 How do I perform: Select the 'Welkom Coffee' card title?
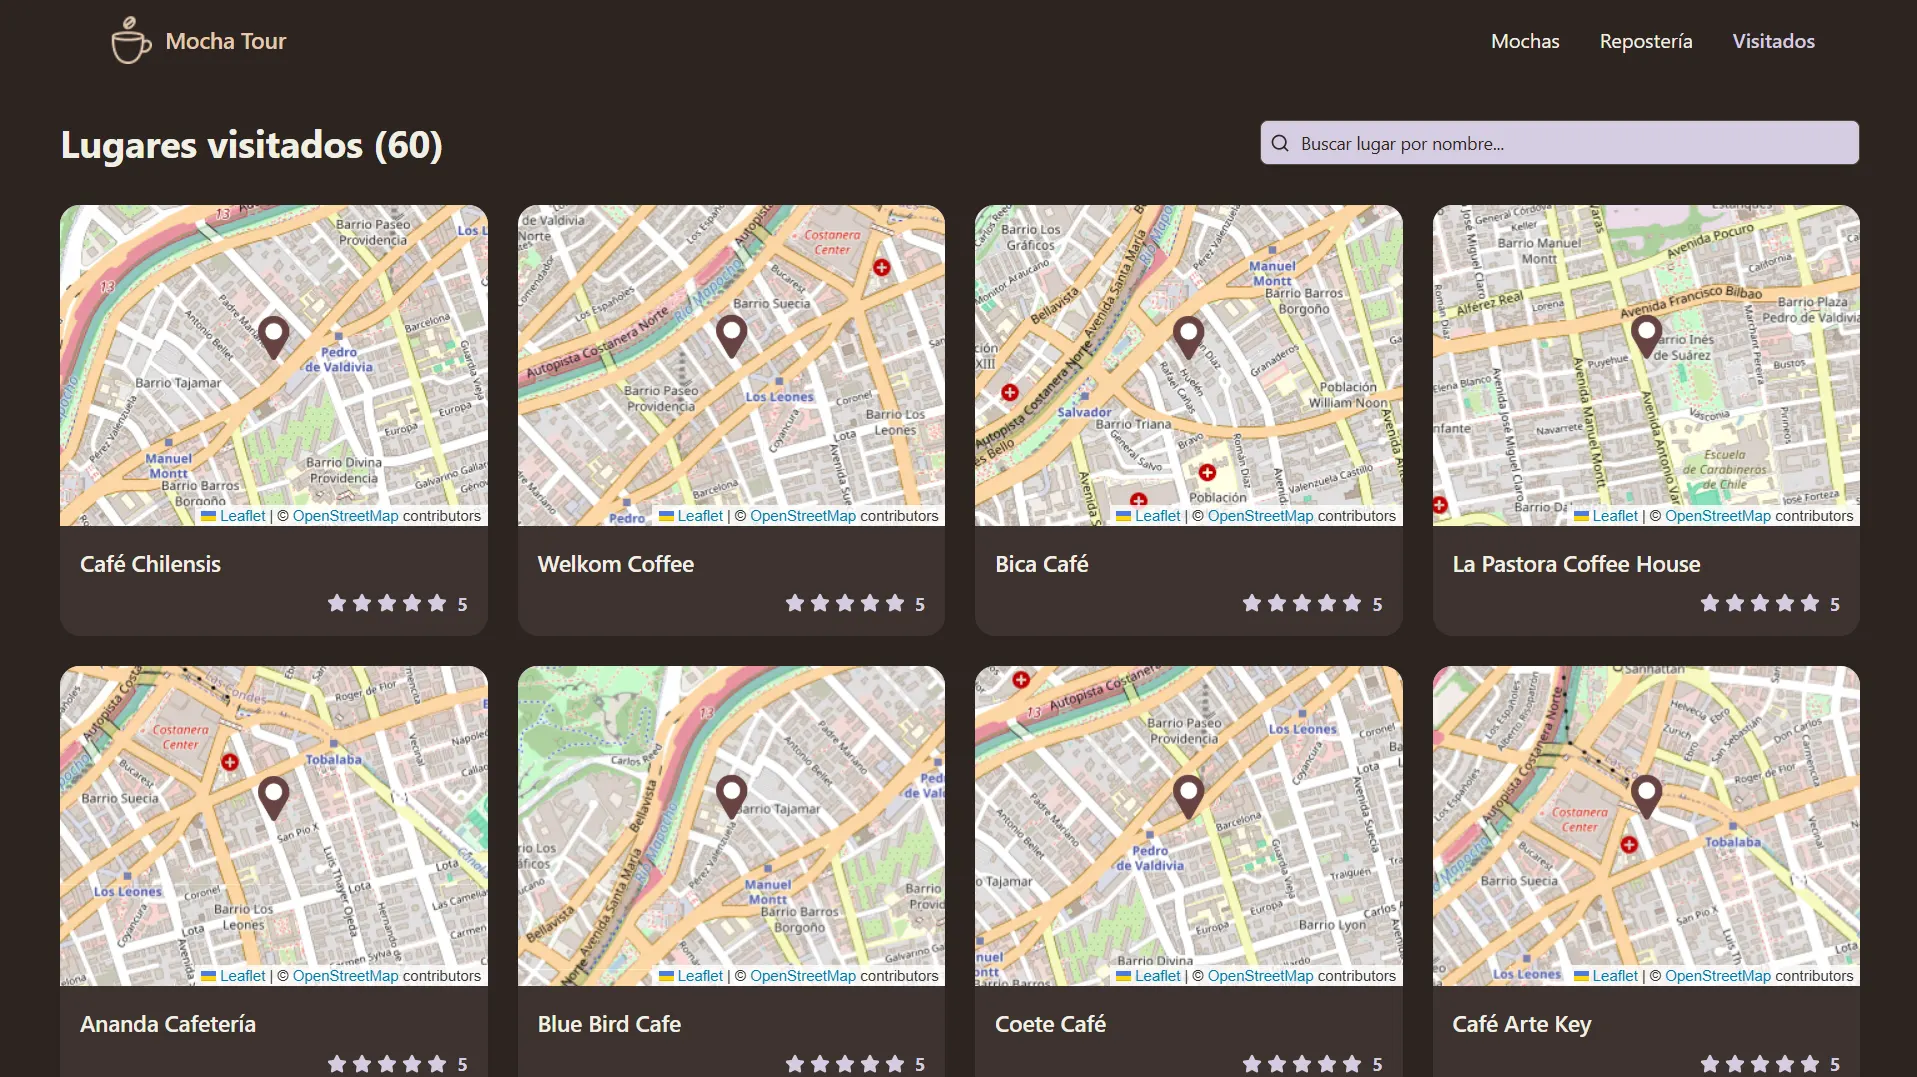click(616, 564)
